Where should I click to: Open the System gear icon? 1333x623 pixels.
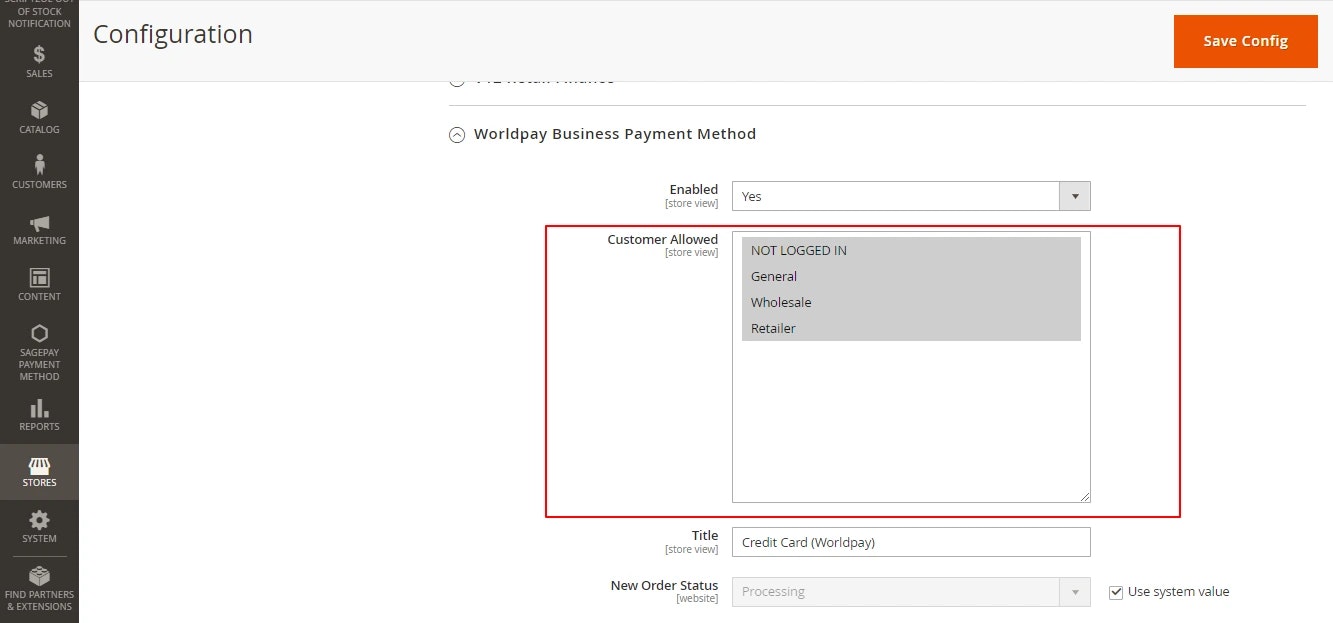(39, 520)
